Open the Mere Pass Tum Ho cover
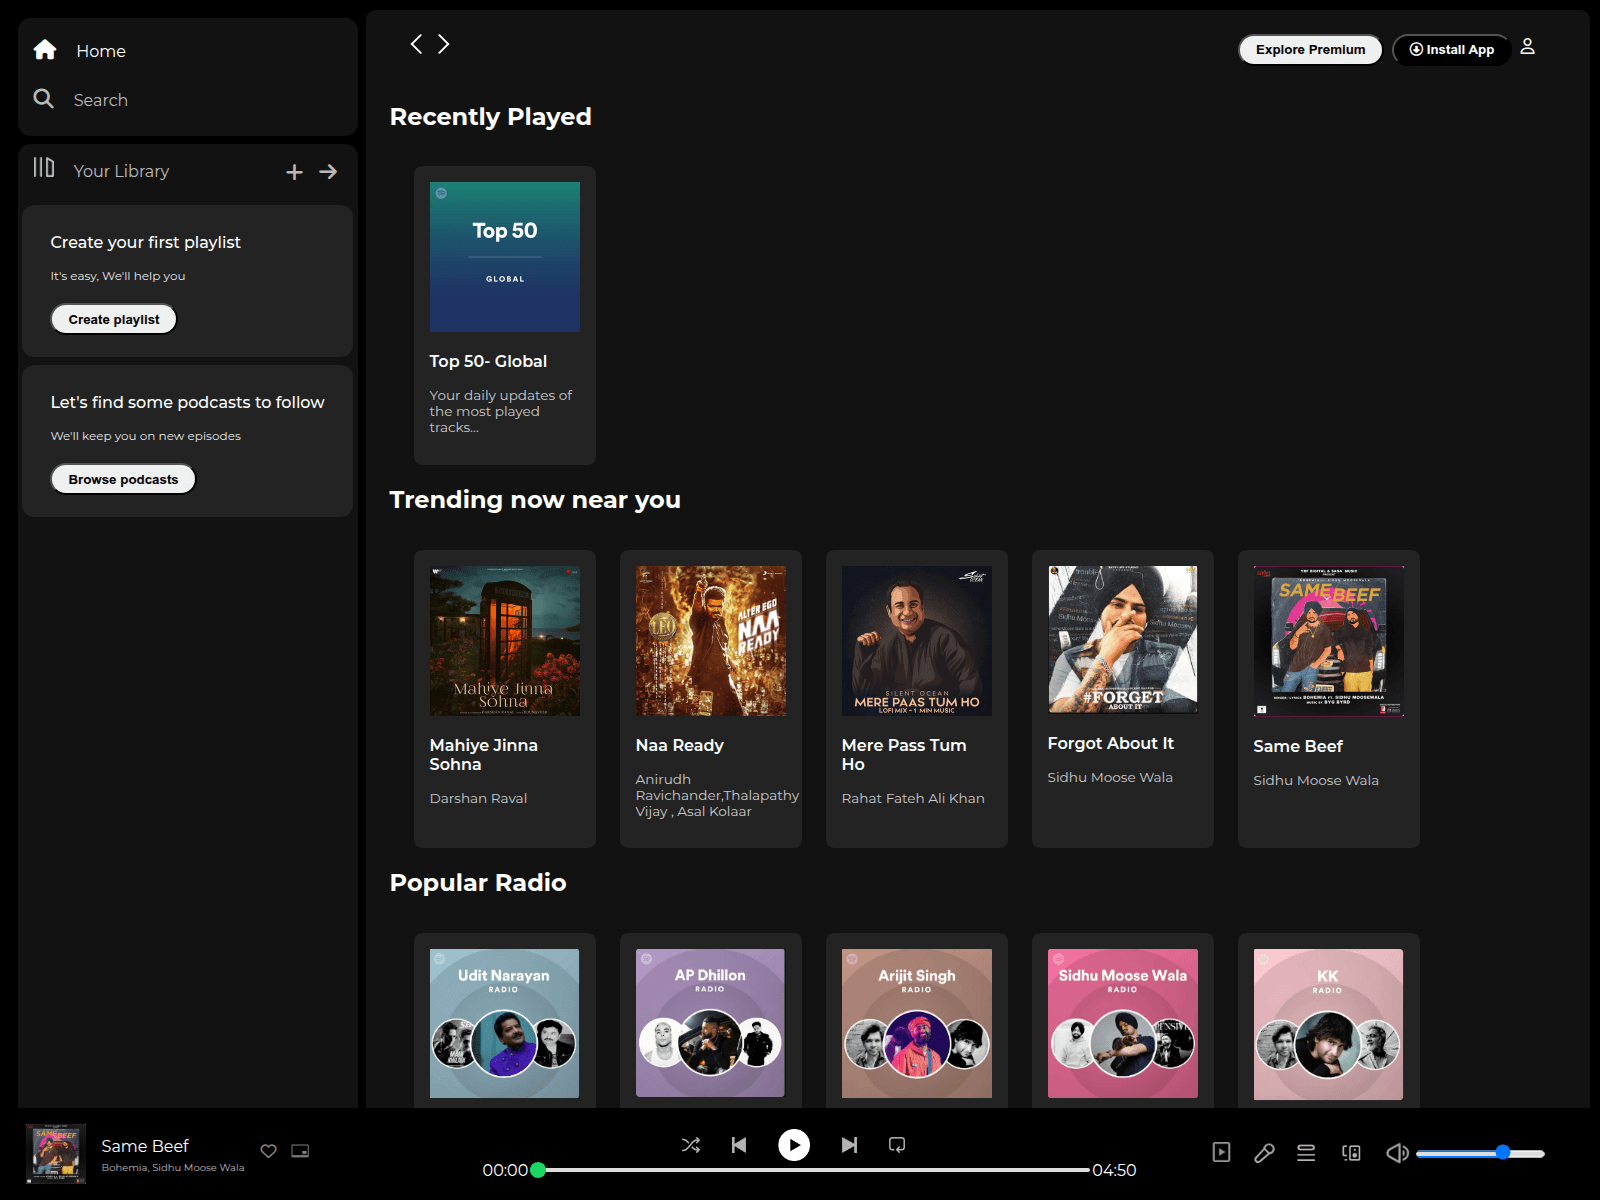 (x=917, y=641)
